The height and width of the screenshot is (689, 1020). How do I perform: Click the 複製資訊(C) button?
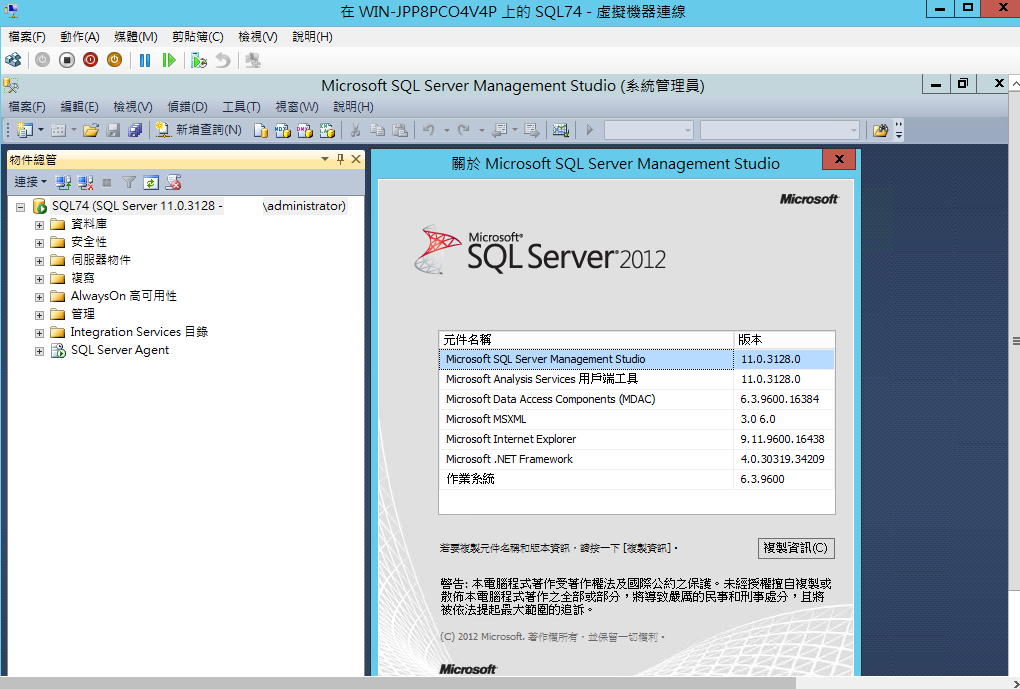click(x=796, y=548)
